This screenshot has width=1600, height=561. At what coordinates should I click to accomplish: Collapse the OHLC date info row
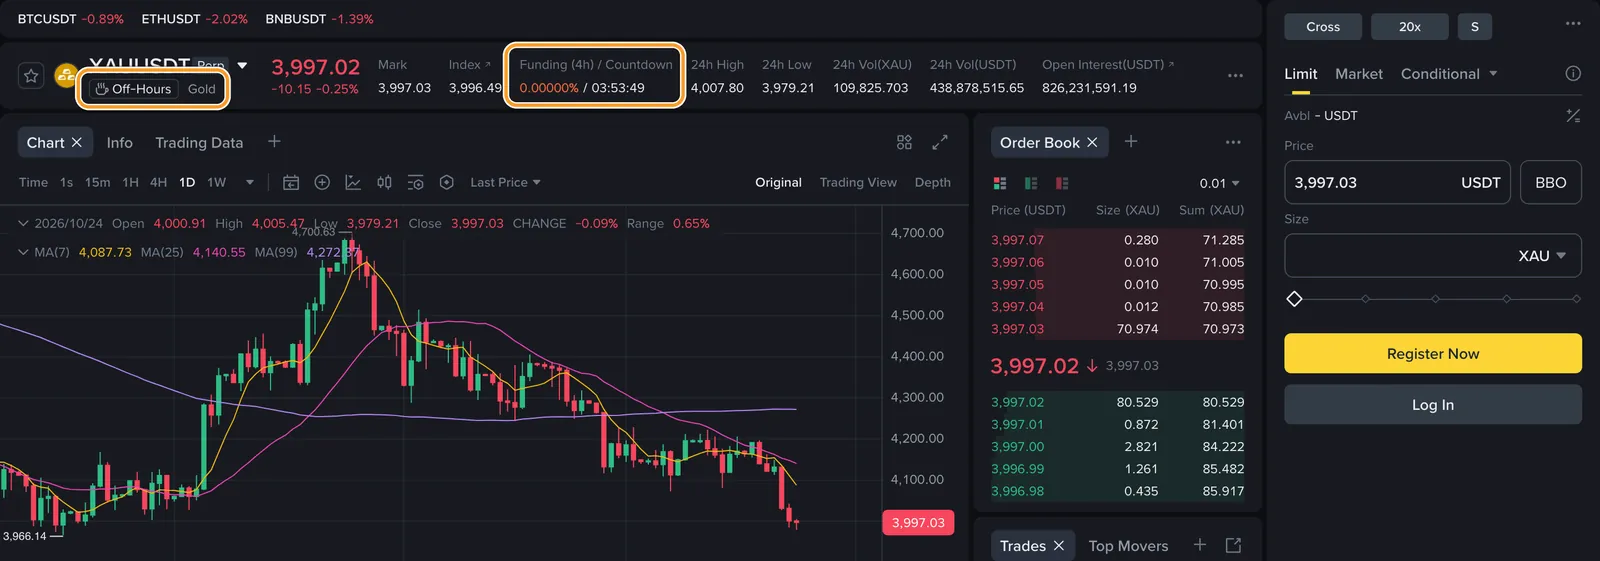coord(23,223)
